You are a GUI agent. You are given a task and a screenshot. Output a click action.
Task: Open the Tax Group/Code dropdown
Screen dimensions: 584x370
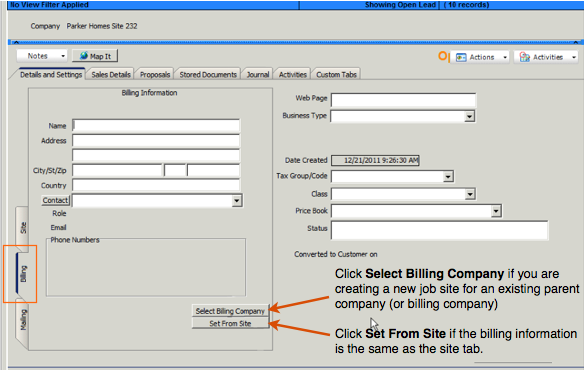[x=448, y=176]
